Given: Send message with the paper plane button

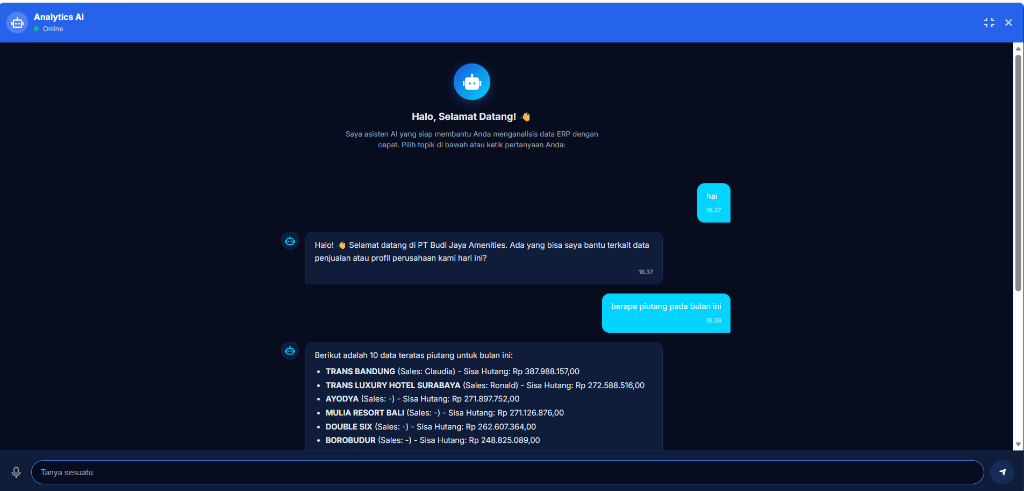Looking at the screenshot, I should tap(1002, 472).
